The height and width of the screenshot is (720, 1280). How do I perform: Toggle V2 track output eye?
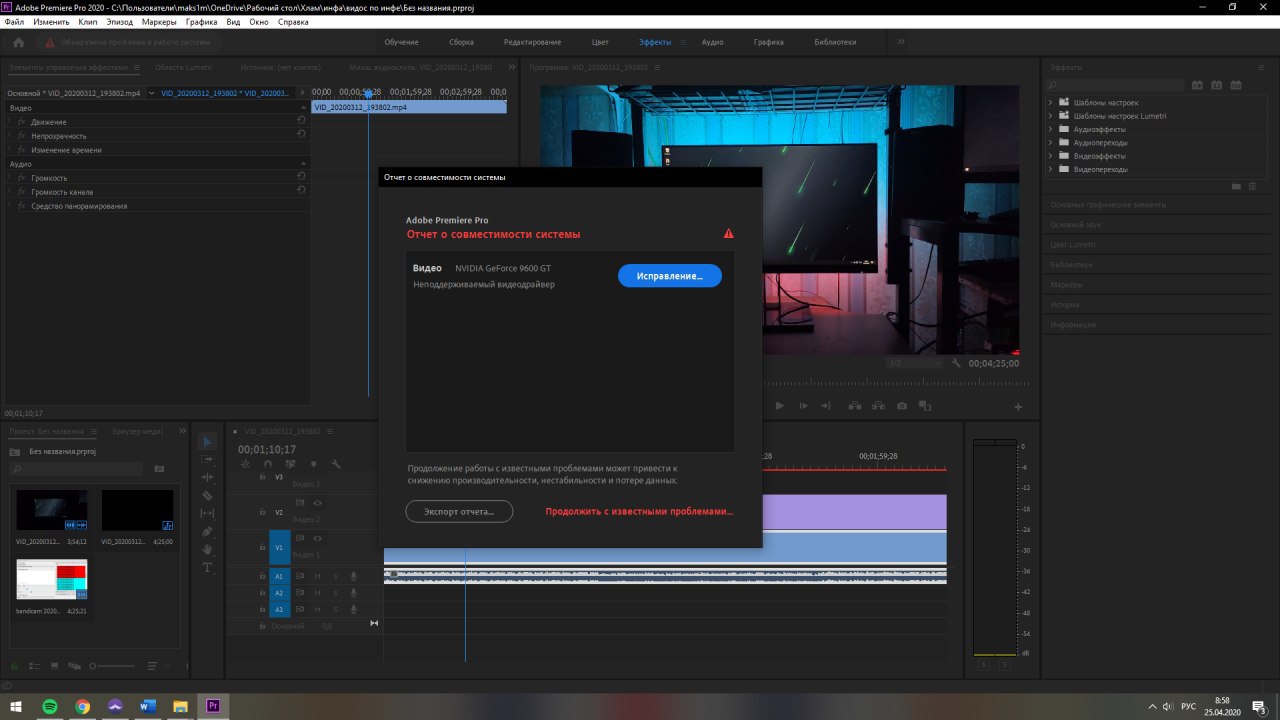(x=318, y=503)
